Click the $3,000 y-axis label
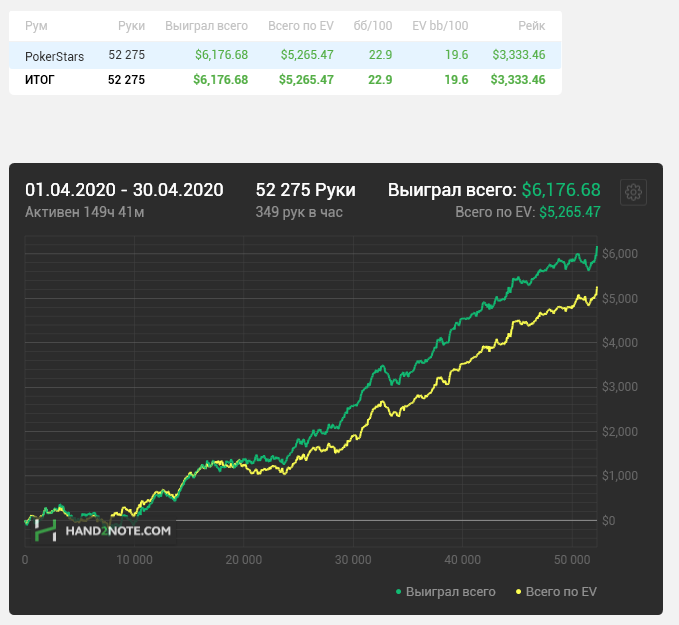This screenshot has height=625, width=679. (620, 387)
